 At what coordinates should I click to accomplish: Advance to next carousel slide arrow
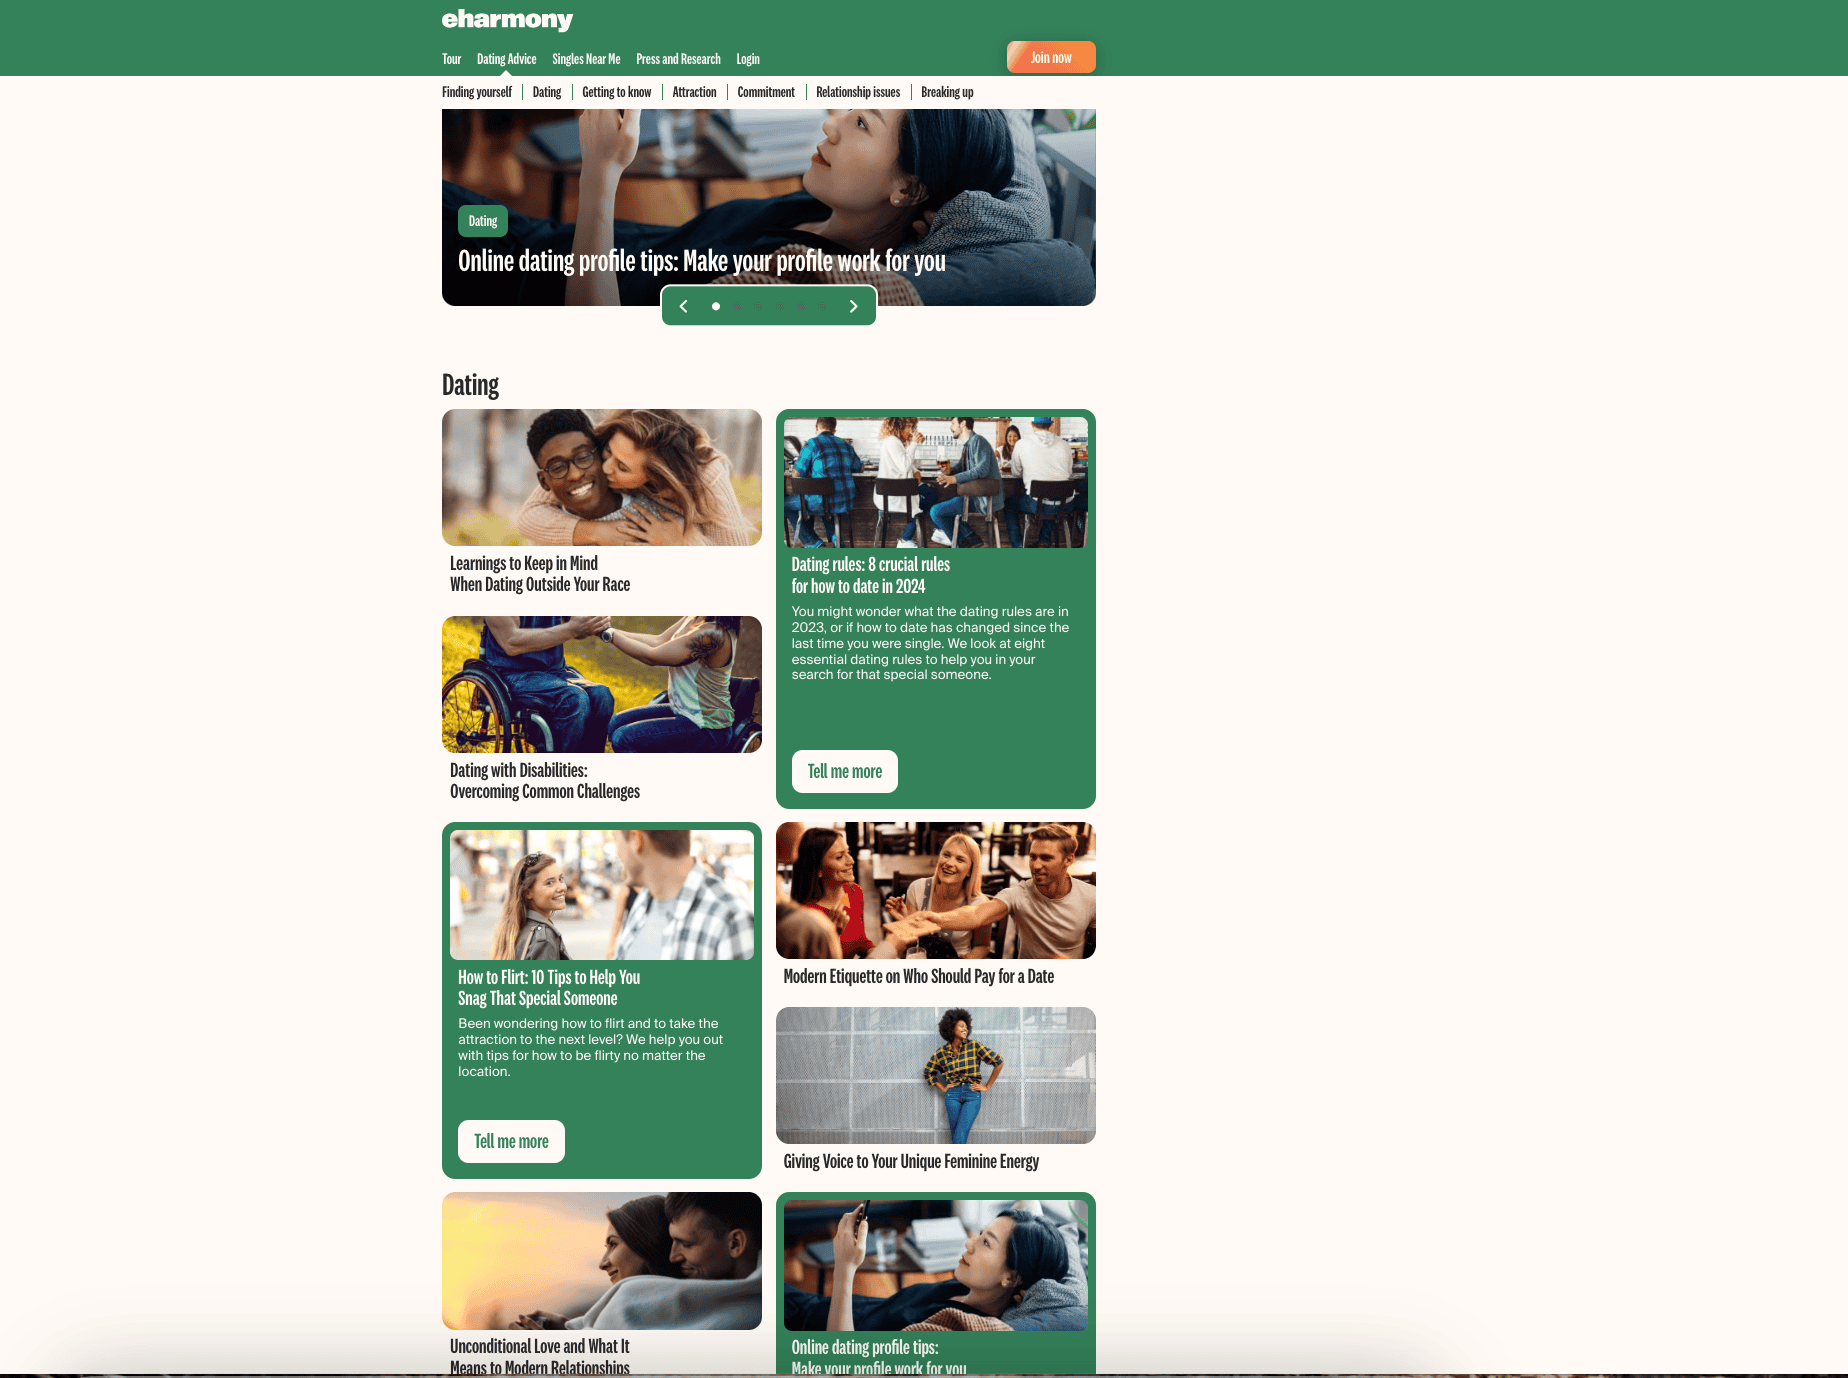point(853,306)
